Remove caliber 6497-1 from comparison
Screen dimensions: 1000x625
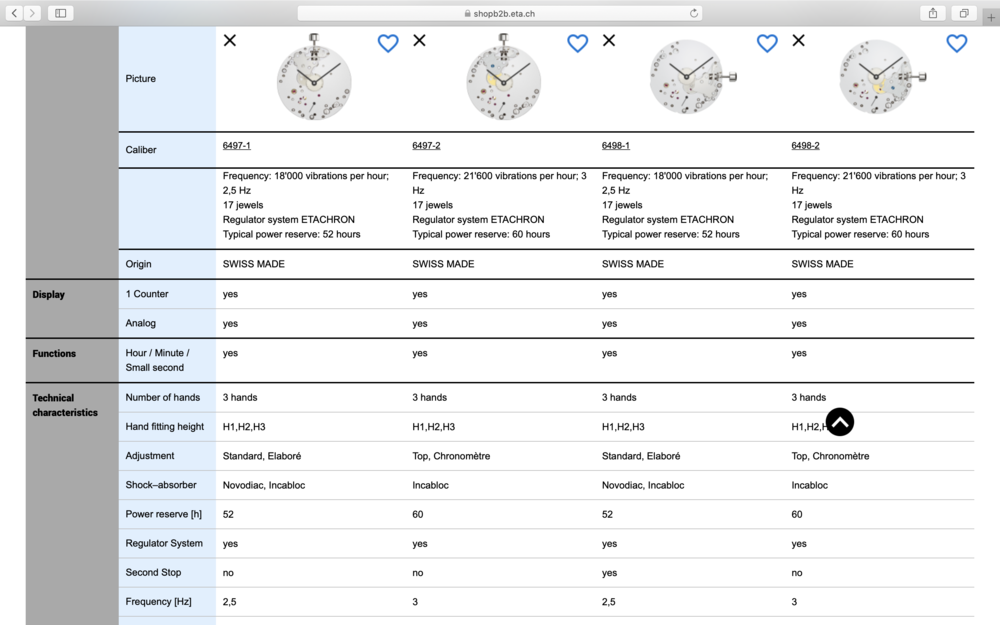pos(230,40)
